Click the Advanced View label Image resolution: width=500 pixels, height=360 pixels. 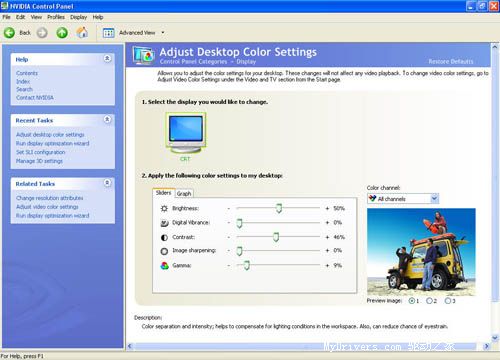137,33
